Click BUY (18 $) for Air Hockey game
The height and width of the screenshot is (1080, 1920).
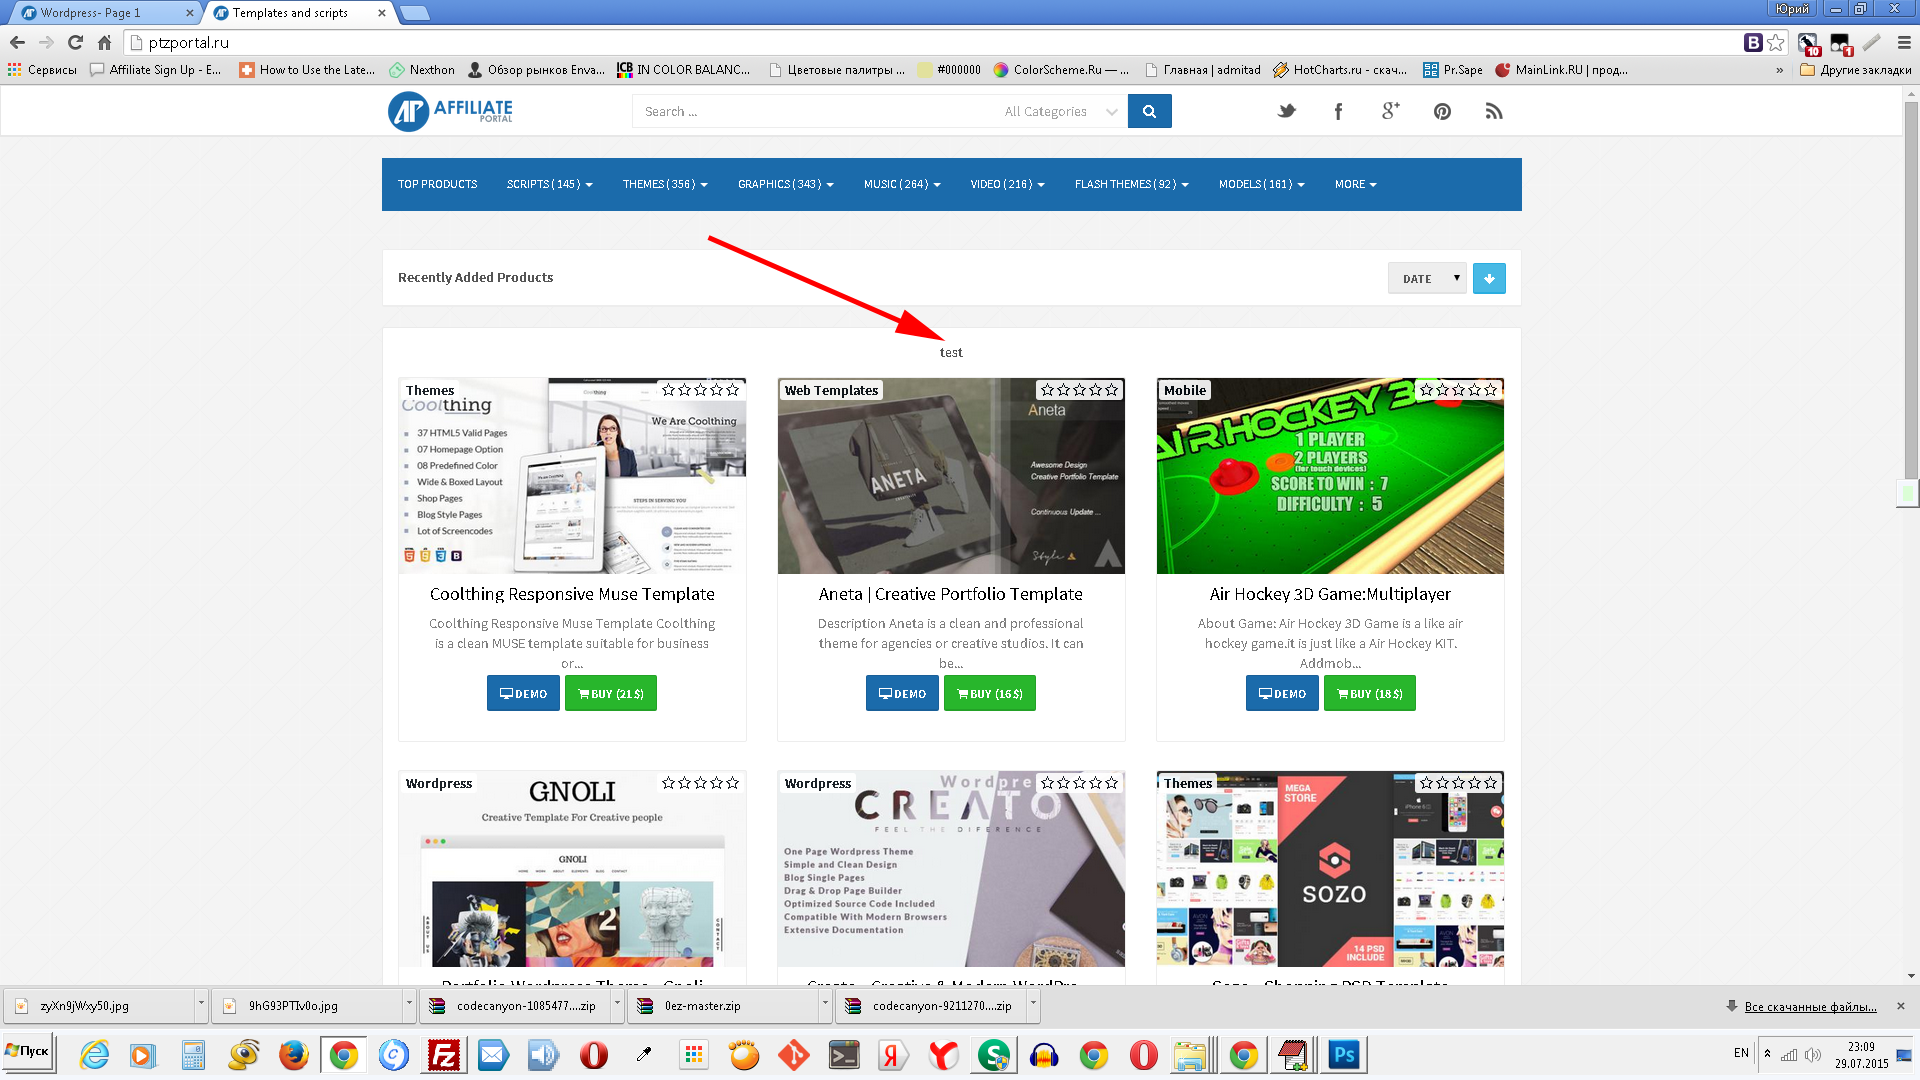click(x=1370, y=693)
